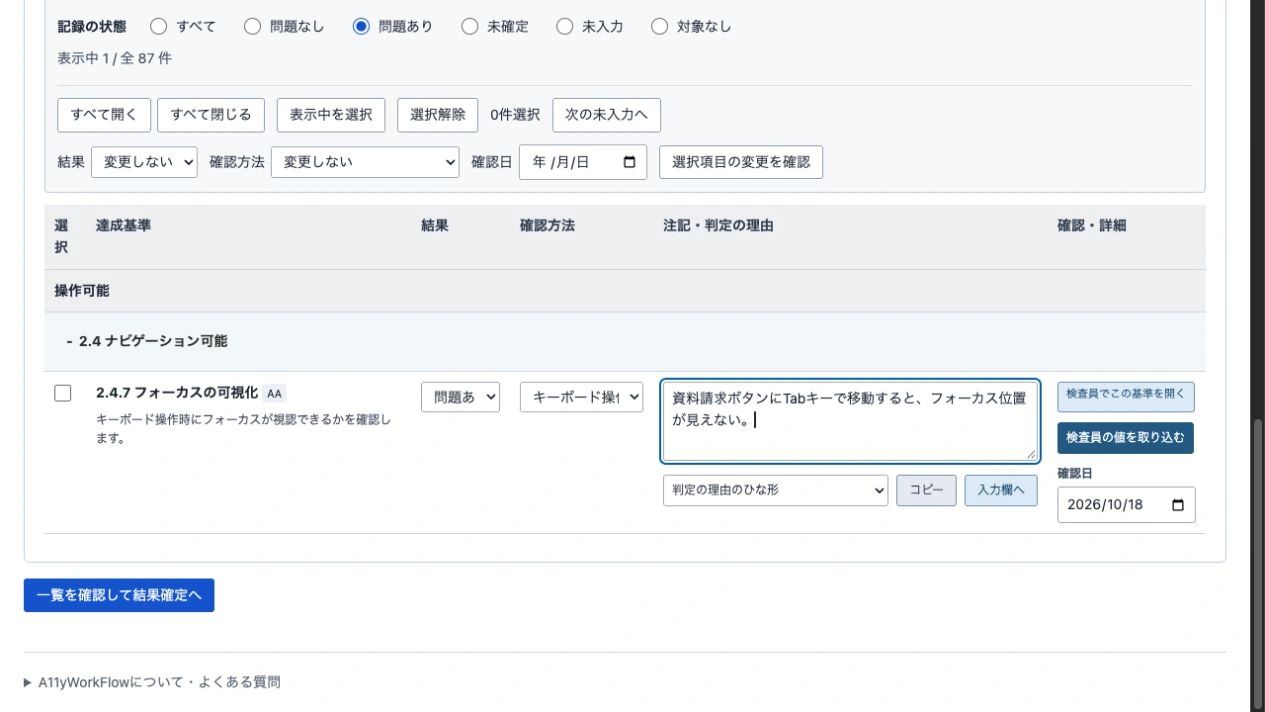Open calendar picker for 2026/10/18 date
This screenshot has height=712, width=1265.
[1177, 505]
